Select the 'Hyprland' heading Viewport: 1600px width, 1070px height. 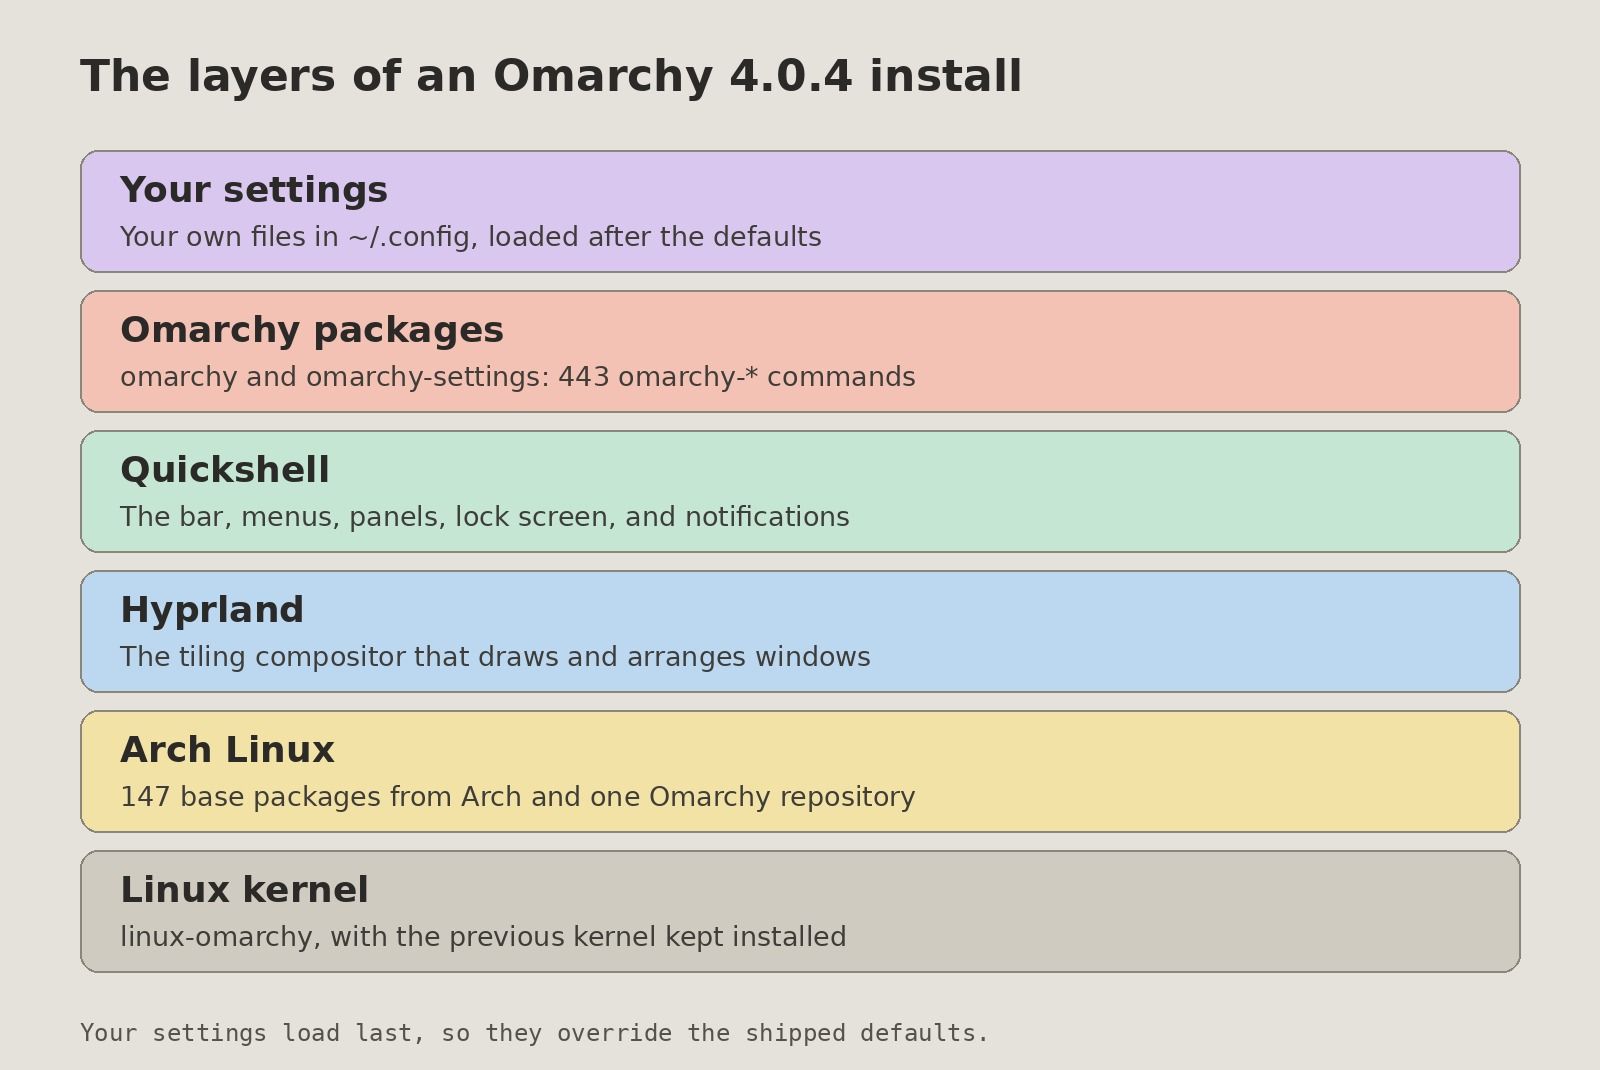click(x=212, y=610)
